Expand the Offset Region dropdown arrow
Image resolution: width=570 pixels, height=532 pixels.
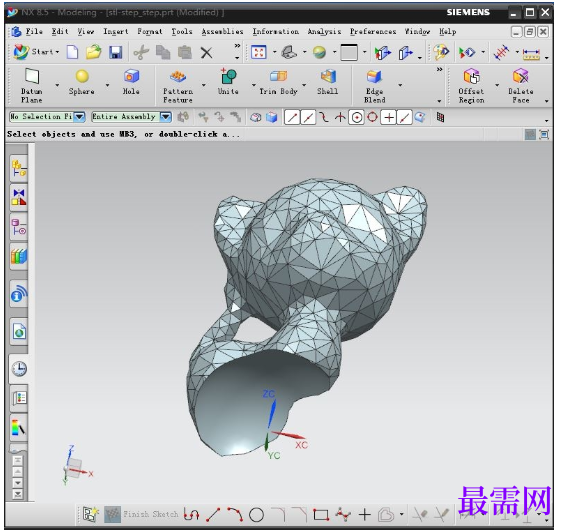(497, 85)
